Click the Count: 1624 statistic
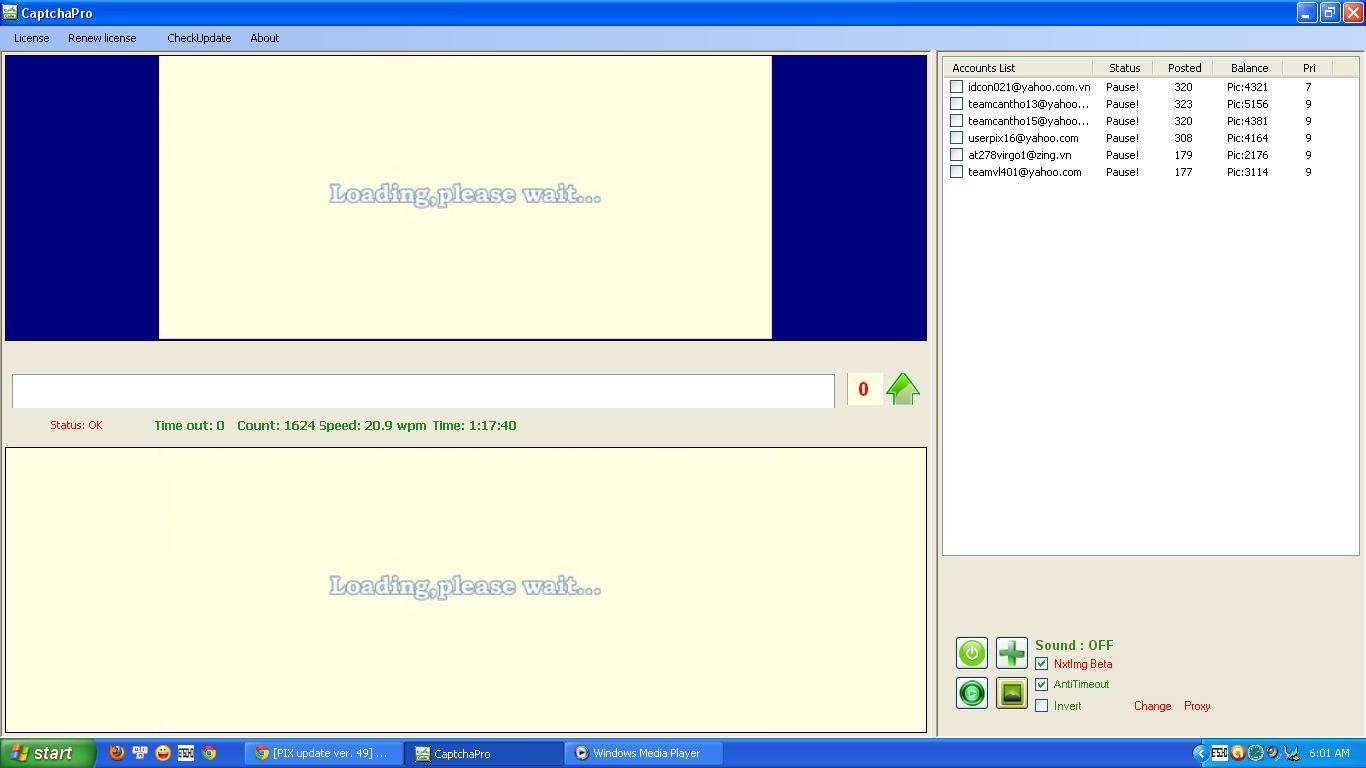The width and height of the screenshot is (1366, 768). [x=276, y=425]
